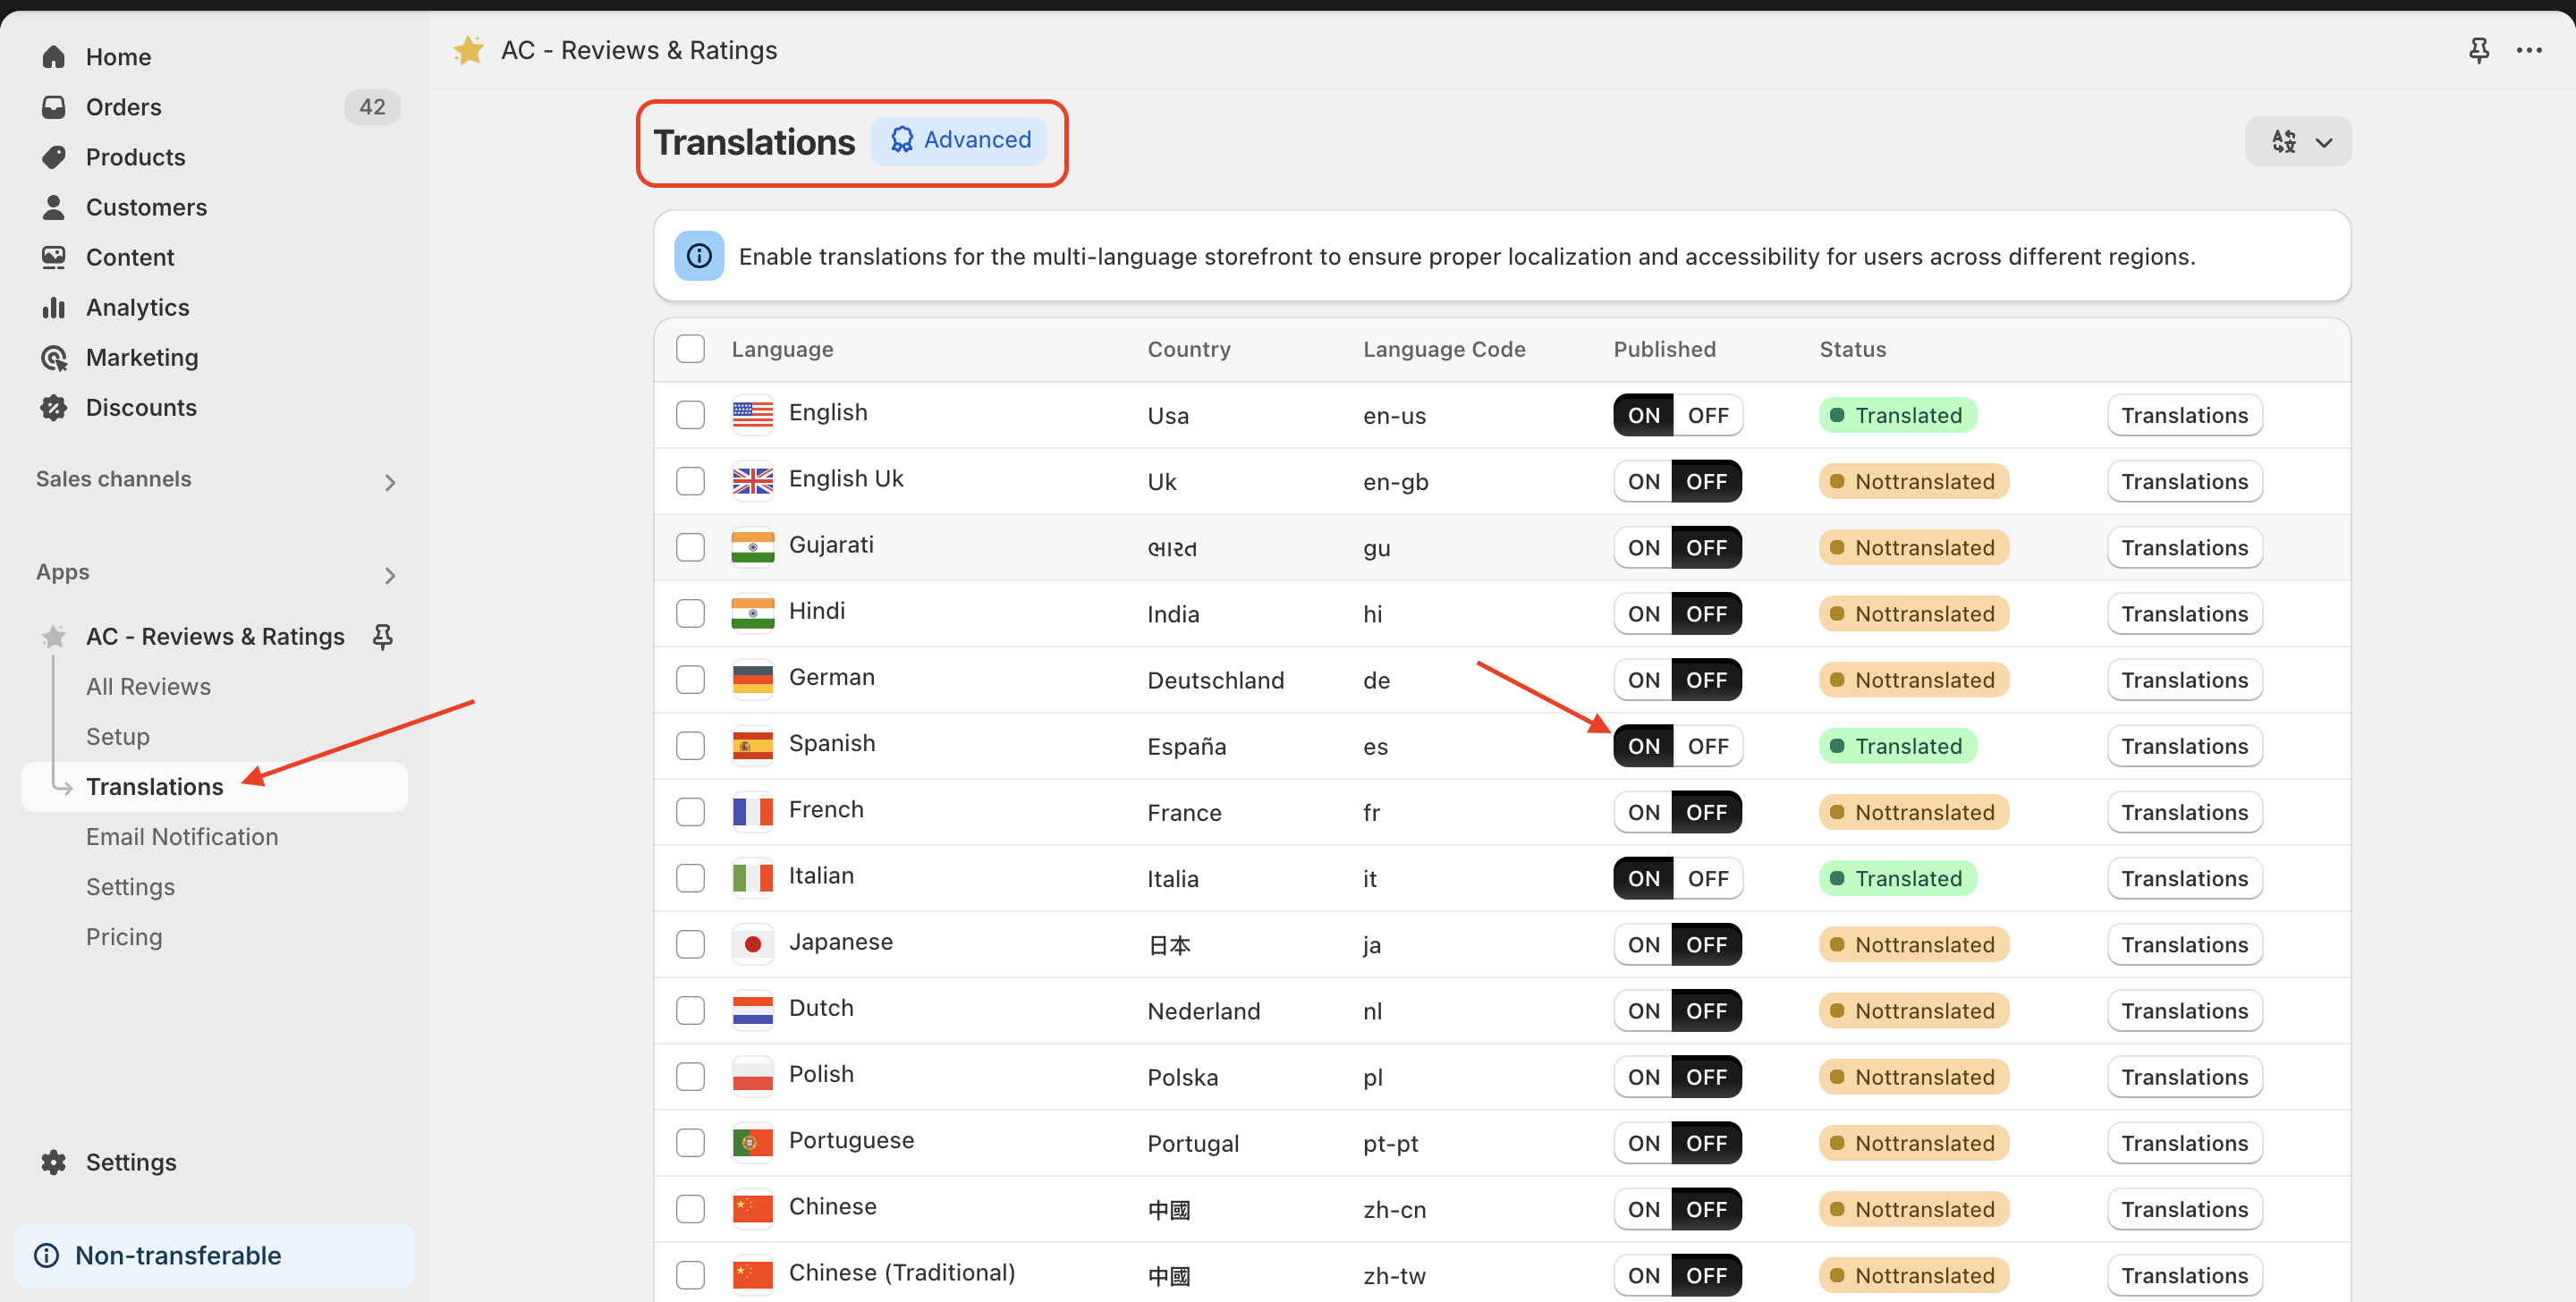Screen dimensions: 2576x1302
Task: Click the Marketing target icon
Action: pyautogui.click(x=54, y=357)
